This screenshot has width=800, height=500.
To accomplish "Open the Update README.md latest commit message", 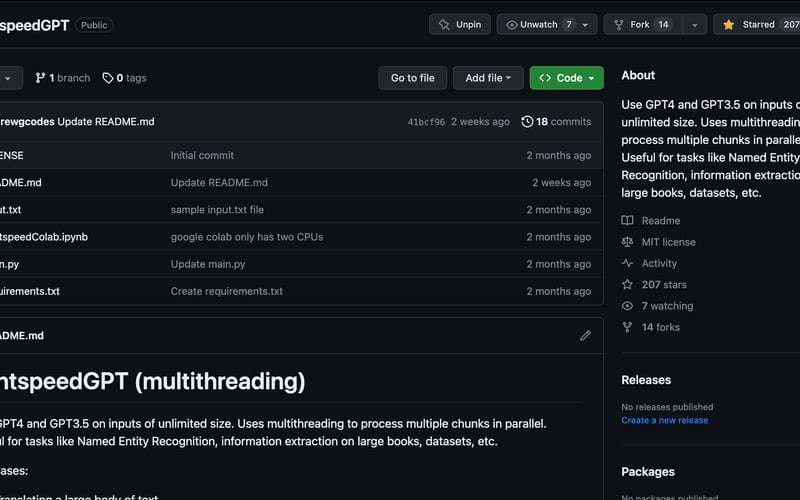I will (x=106, y=121).
